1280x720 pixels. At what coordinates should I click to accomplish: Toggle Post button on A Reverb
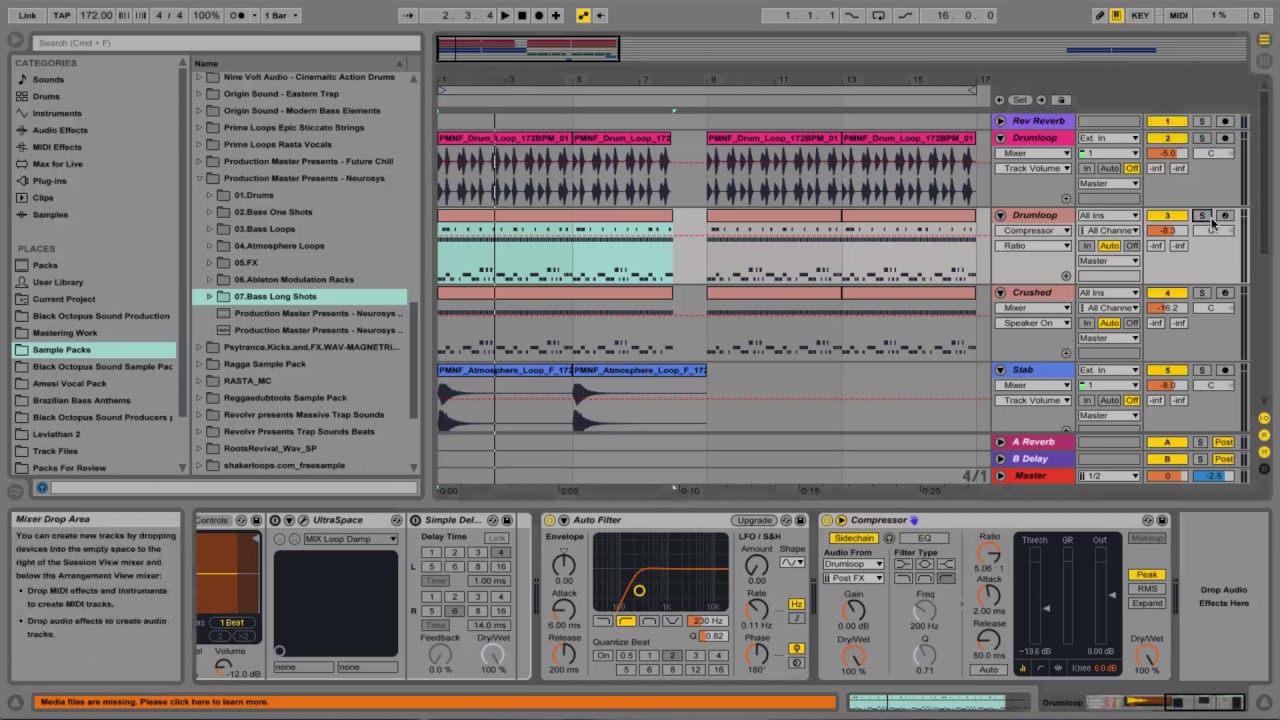(1224, 442)
